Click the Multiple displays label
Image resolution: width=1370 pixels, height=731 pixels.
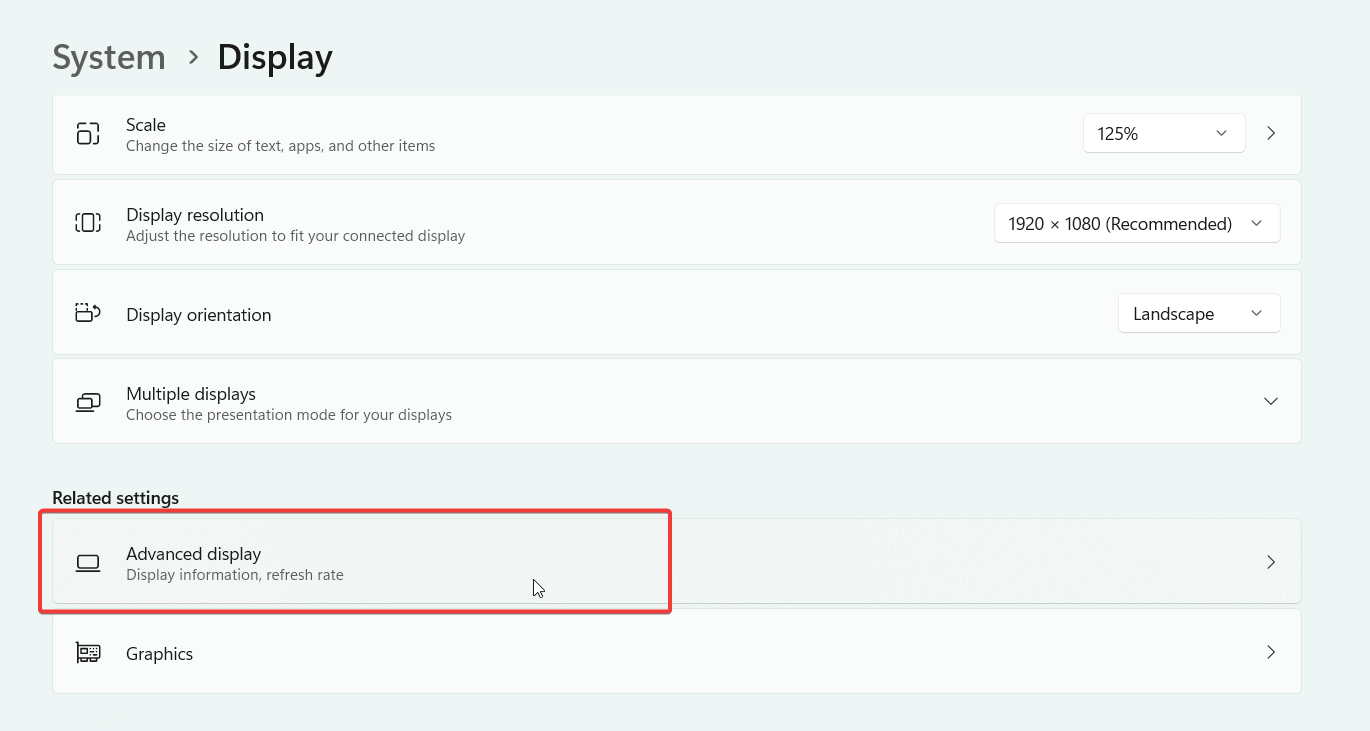pyautogui.click(x=191, y=394)
